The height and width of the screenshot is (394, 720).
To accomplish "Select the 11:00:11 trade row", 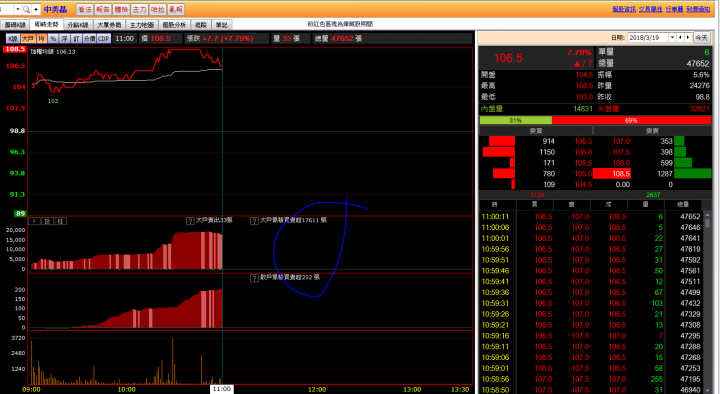I will [x=591, y=216].
